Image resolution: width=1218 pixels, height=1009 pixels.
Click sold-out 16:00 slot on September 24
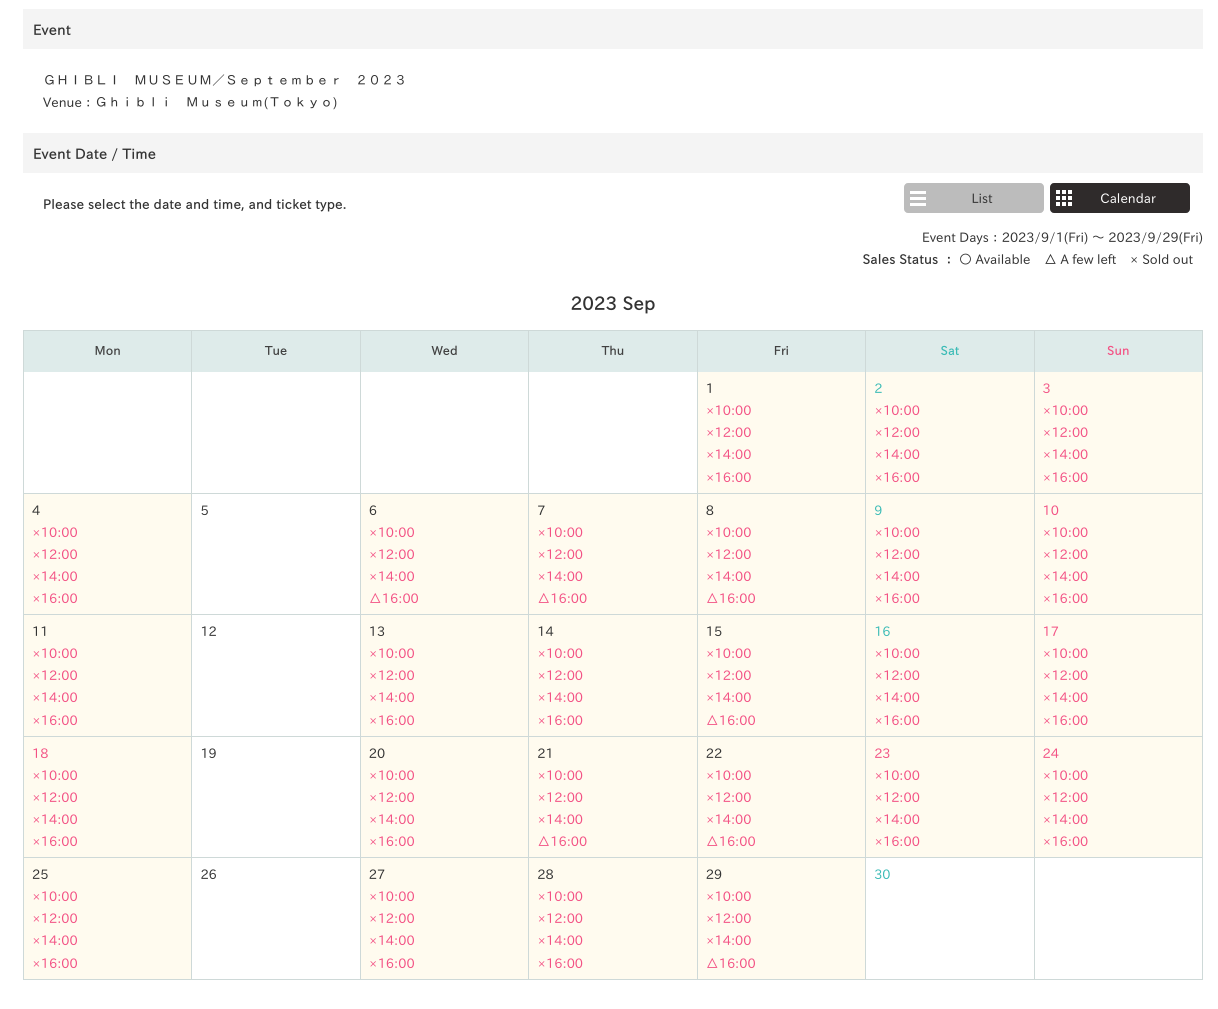coord(1066,841)
